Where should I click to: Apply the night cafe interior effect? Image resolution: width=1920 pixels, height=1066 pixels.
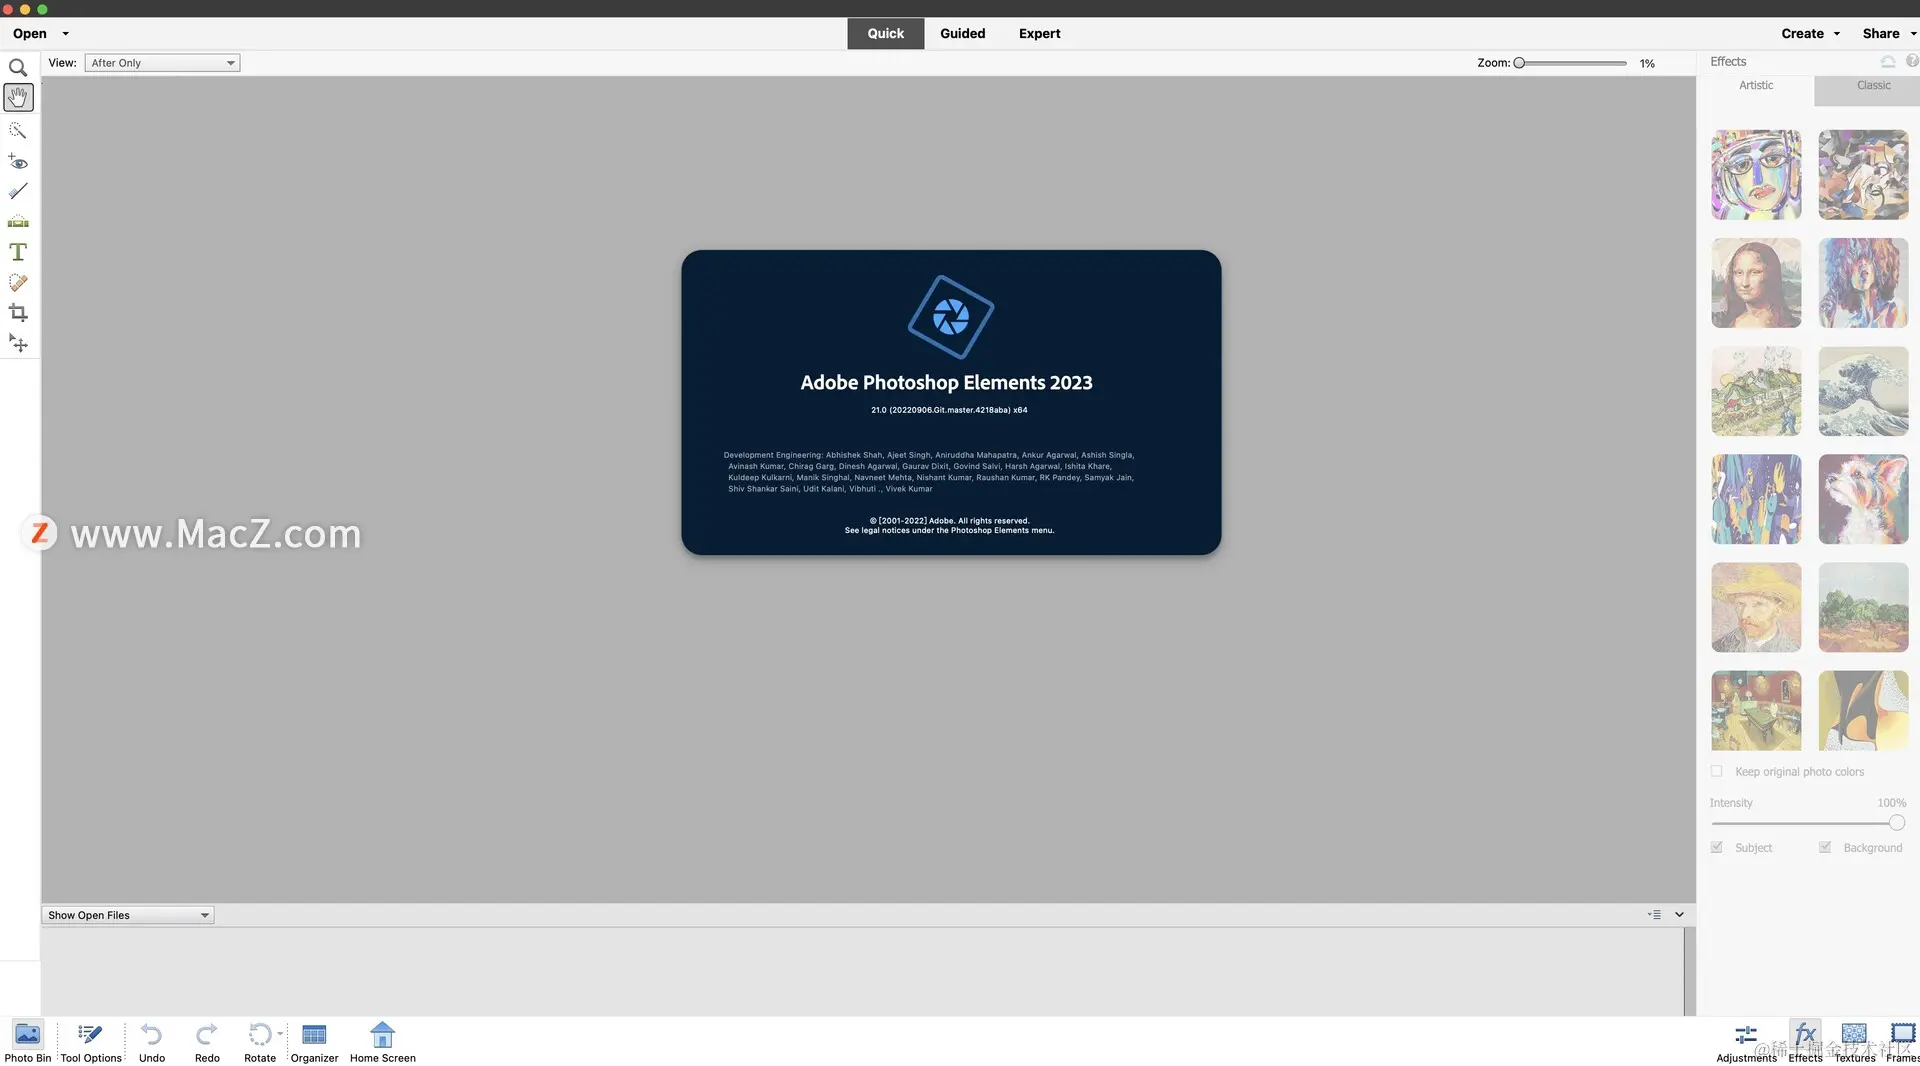click(x=1756, y=711)
